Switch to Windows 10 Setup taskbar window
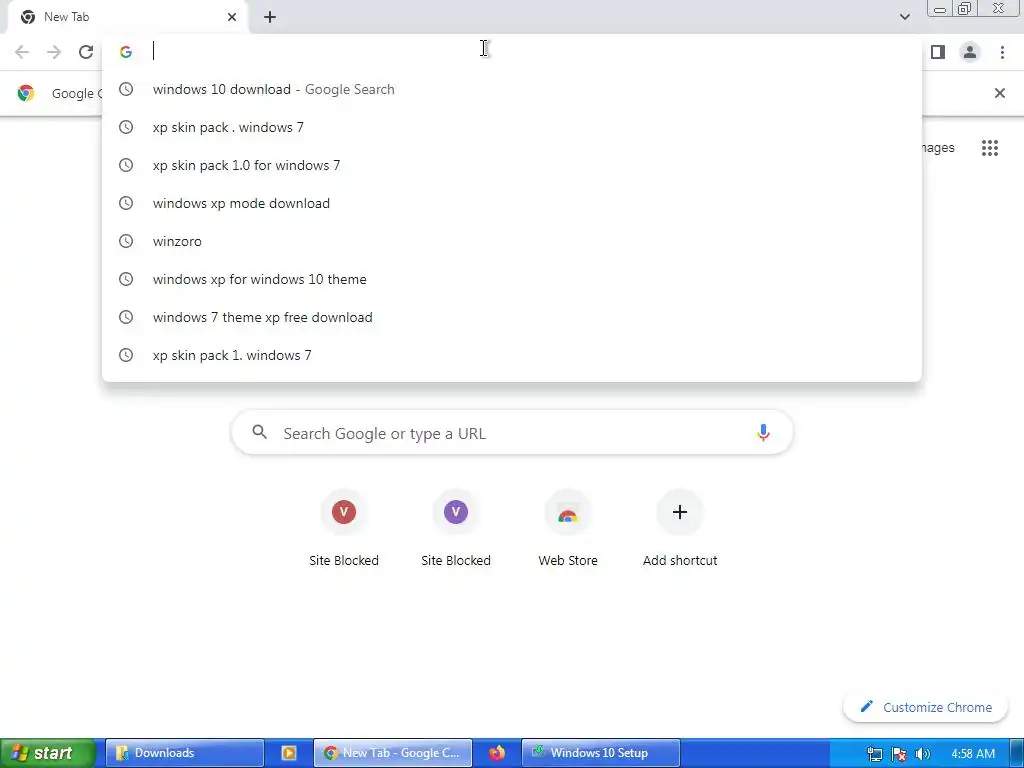 click(601, 753)
